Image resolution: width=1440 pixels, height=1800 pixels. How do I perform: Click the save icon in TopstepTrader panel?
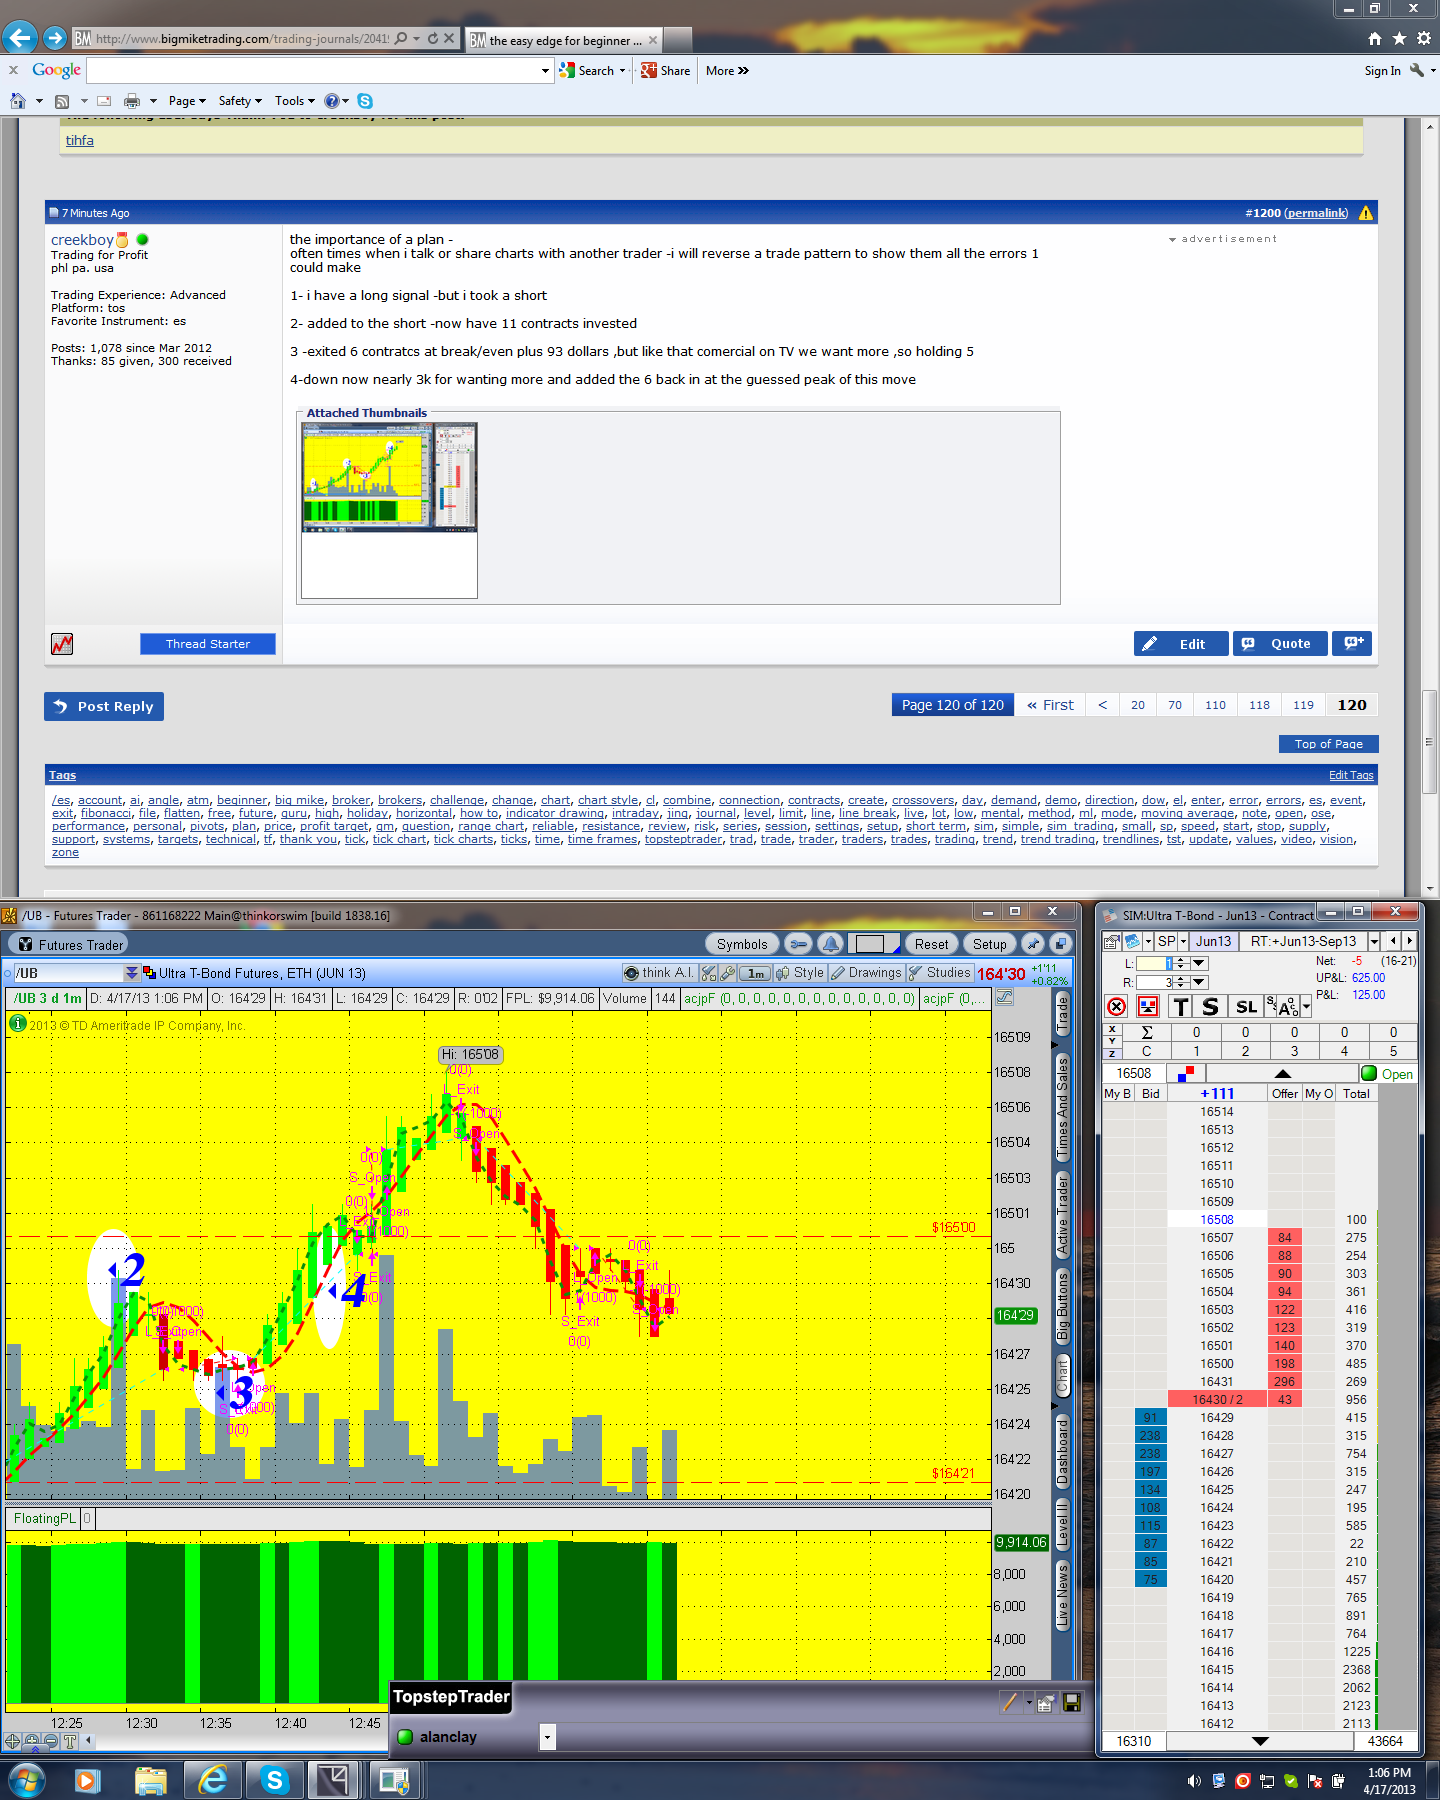pyautogui.click(x=1071, y=1703)
